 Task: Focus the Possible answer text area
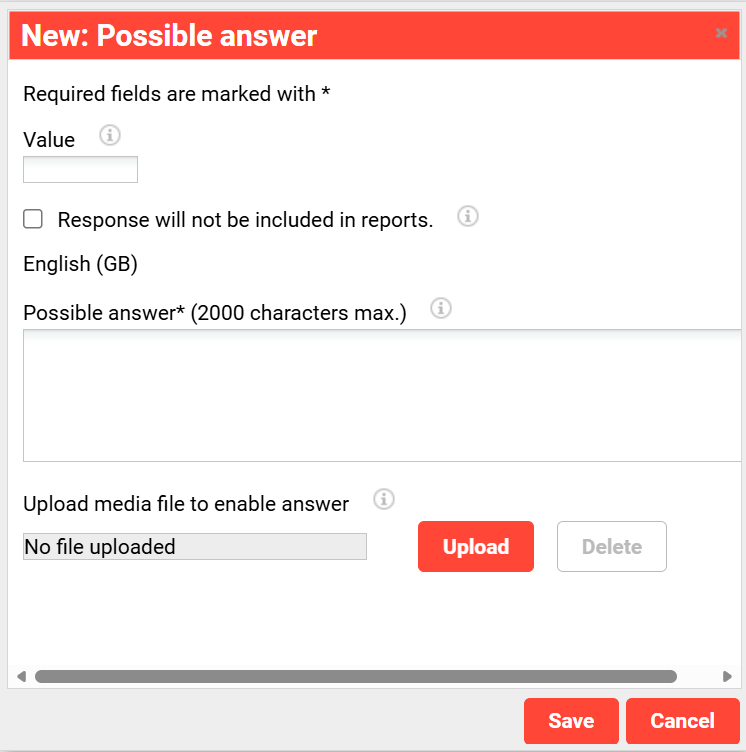pyautogui.click(x=382, y=396)
